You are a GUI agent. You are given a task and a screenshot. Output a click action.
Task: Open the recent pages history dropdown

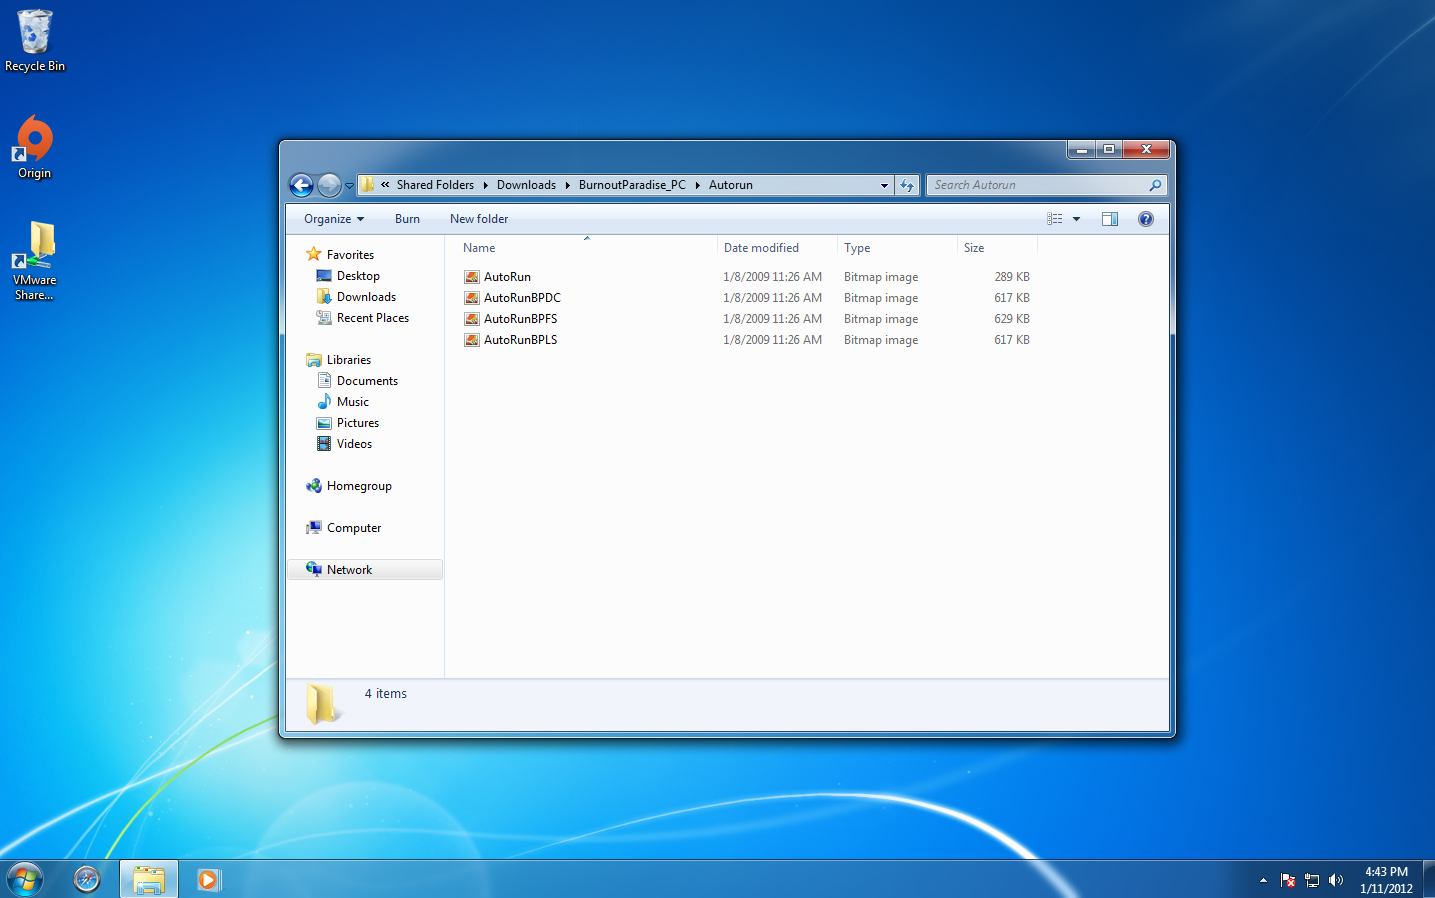click(x=349, y=186)
